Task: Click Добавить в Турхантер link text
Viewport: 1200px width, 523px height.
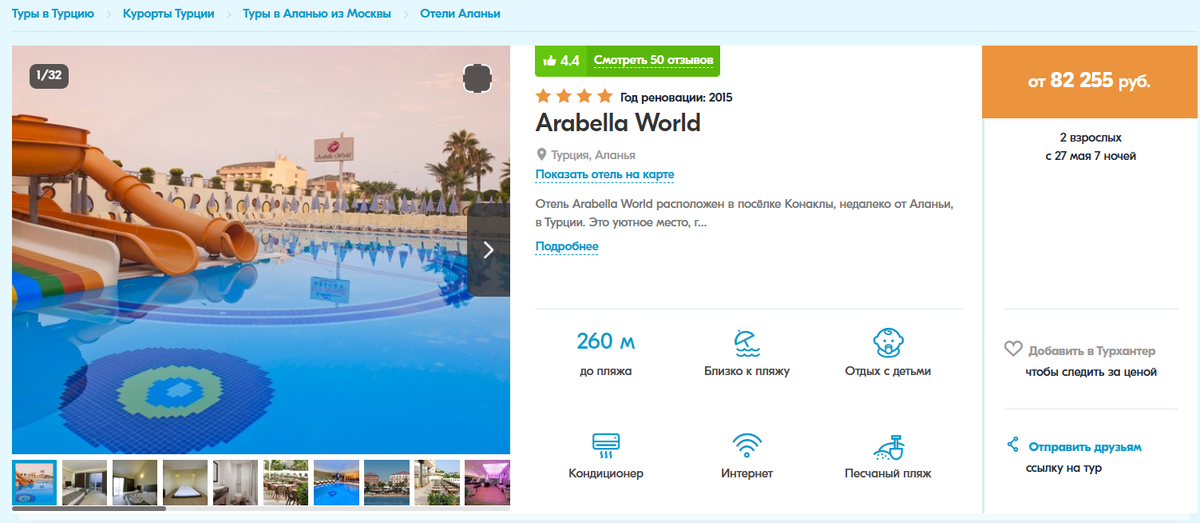Action: click(x=1092, y=351)
